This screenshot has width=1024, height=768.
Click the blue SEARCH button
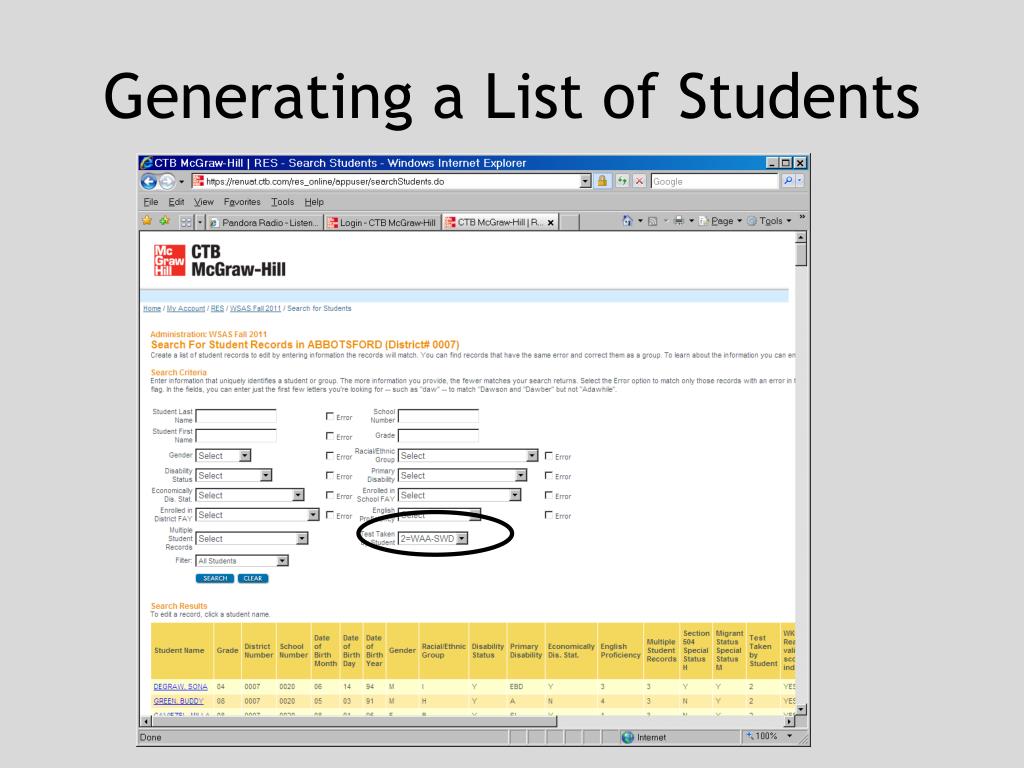[215, 579]
